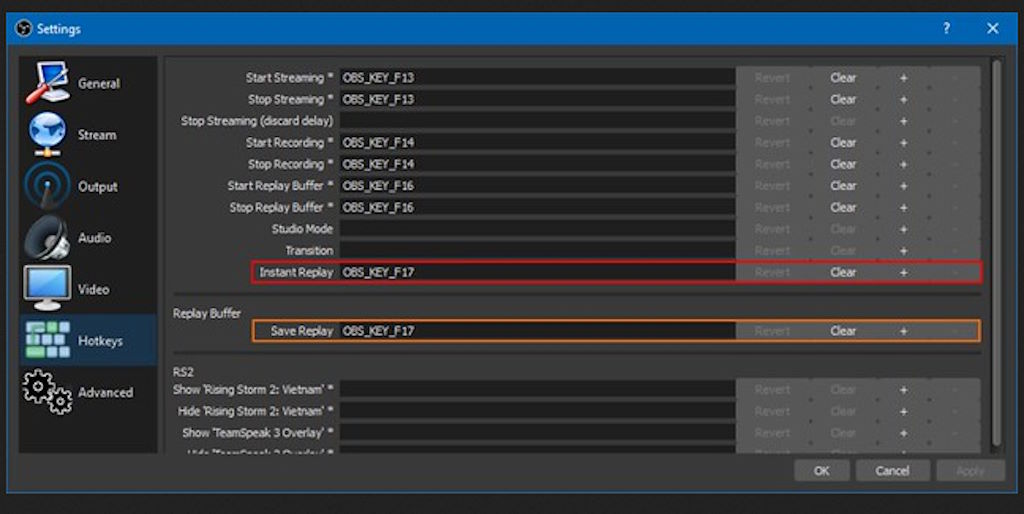Open the Advanced gears icon
1024x514 pixels.
pos(47,392)
